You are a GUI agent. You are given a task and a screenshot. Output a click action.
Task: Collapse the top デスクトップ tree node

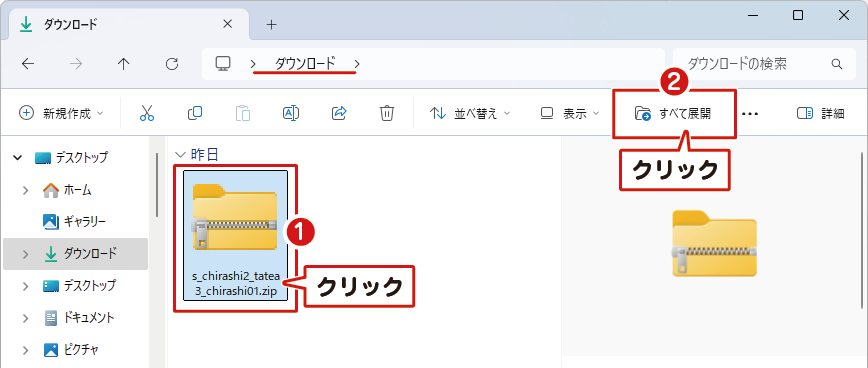(x=18, y=158)
